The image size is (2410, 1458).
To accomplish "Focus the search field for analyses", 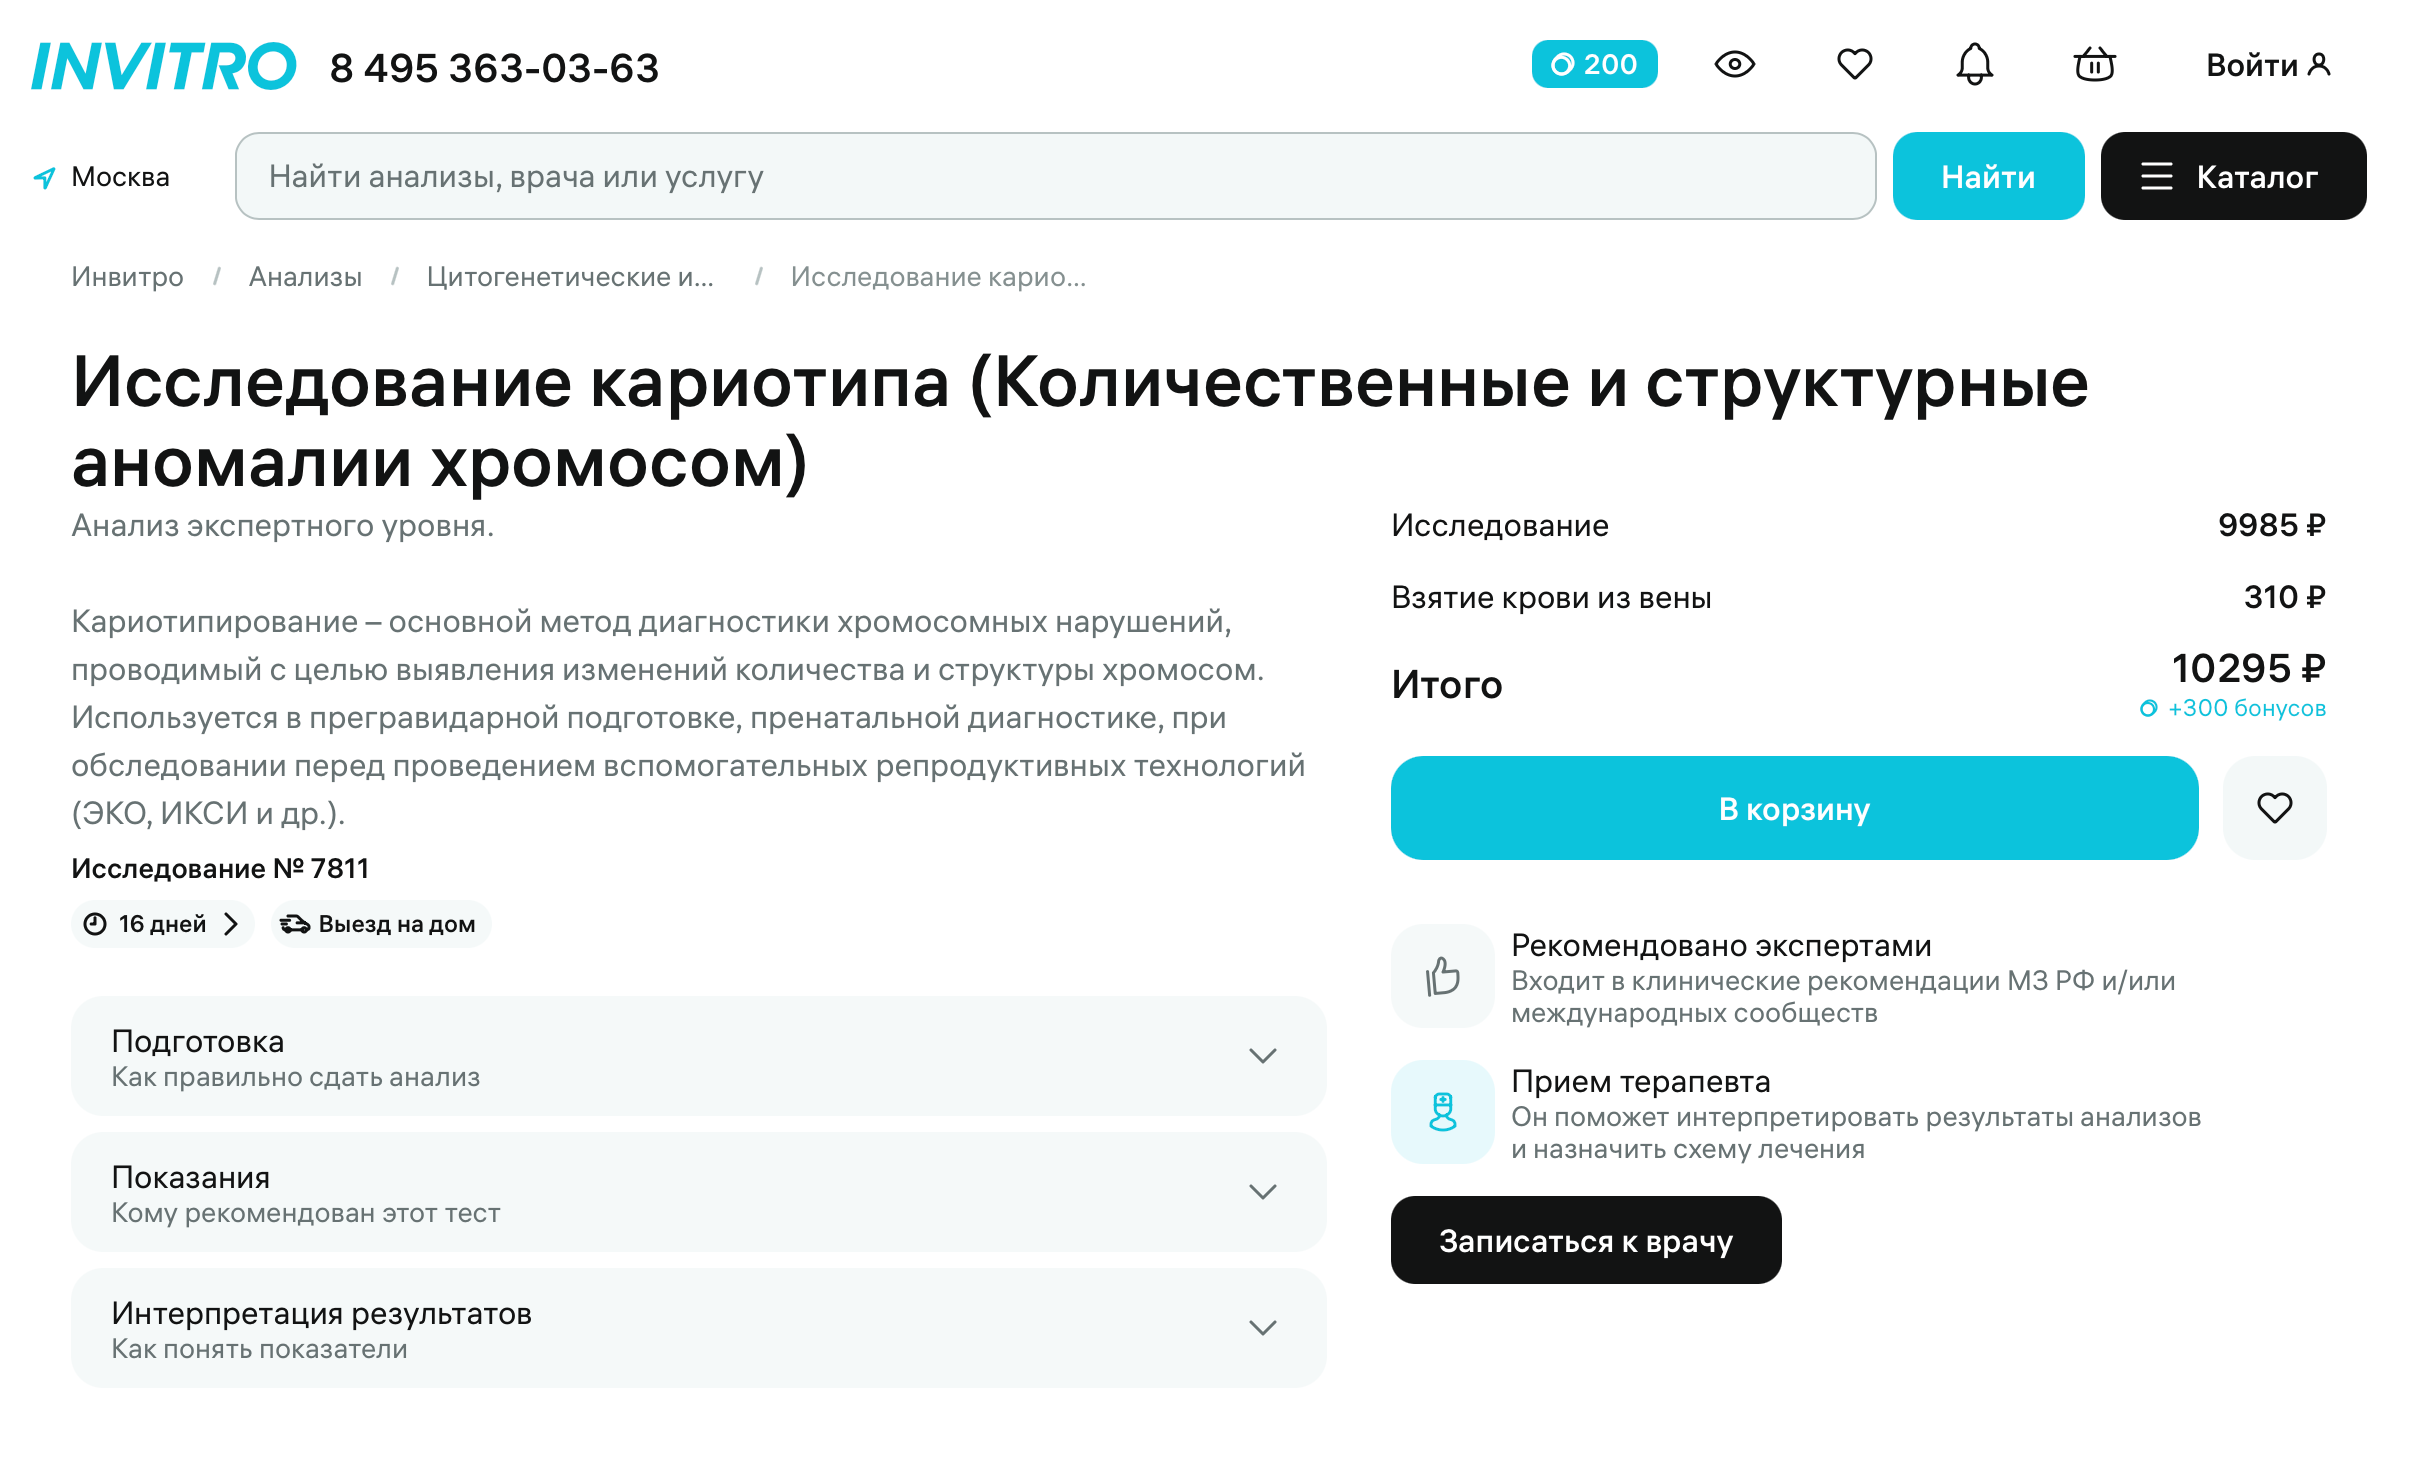I will pos(1055,176).
